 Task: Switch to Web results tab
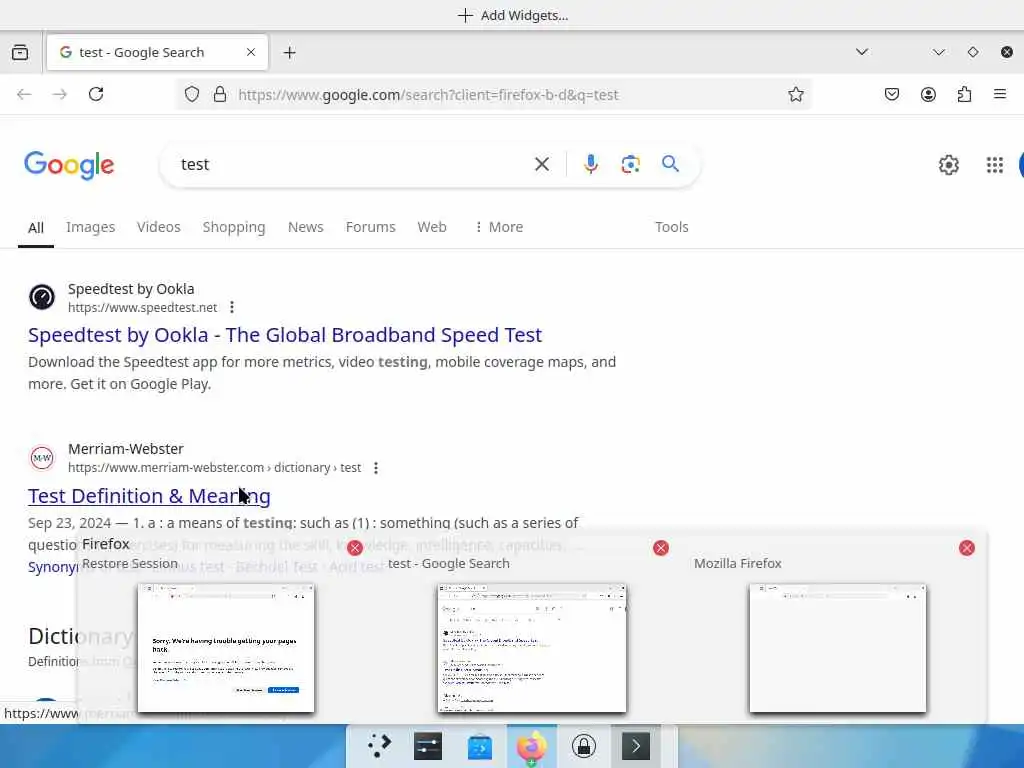[x=432, y=227]
